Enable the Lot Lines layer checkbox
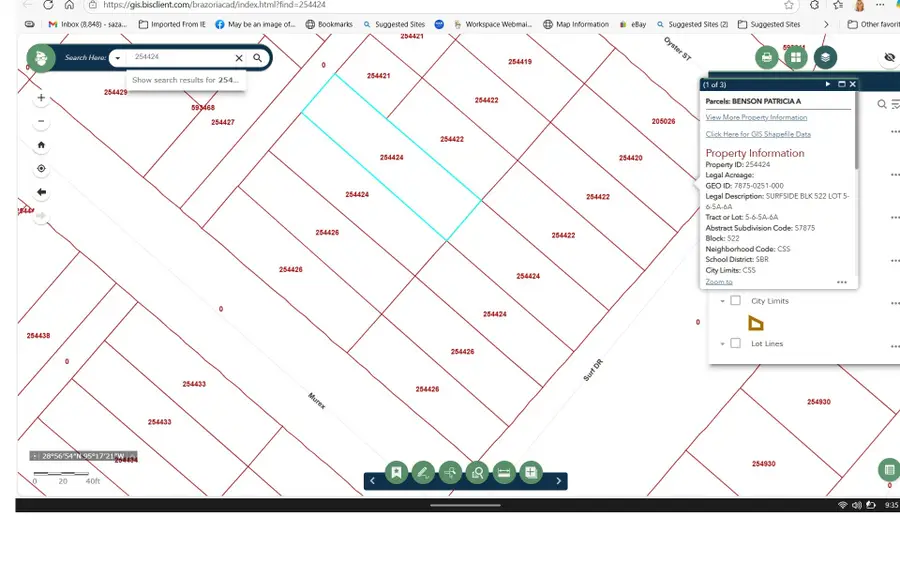Screen dimensions: 900x563 735,344
